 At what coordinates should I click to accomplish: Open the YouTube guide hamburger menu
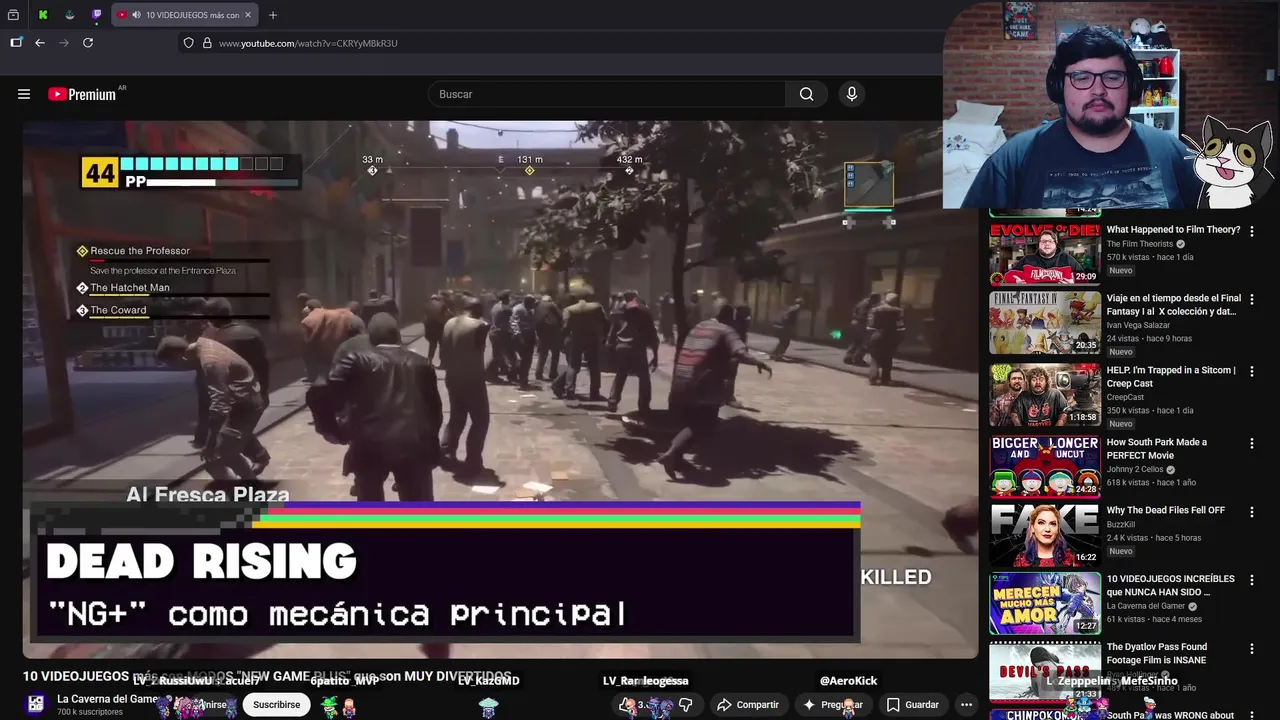pyautogui.click(x=24, y=94)
